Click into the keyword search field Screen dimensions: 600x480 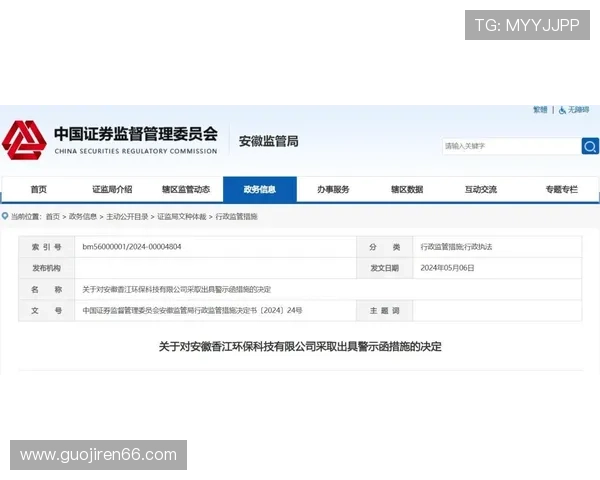tap(512, 146)
